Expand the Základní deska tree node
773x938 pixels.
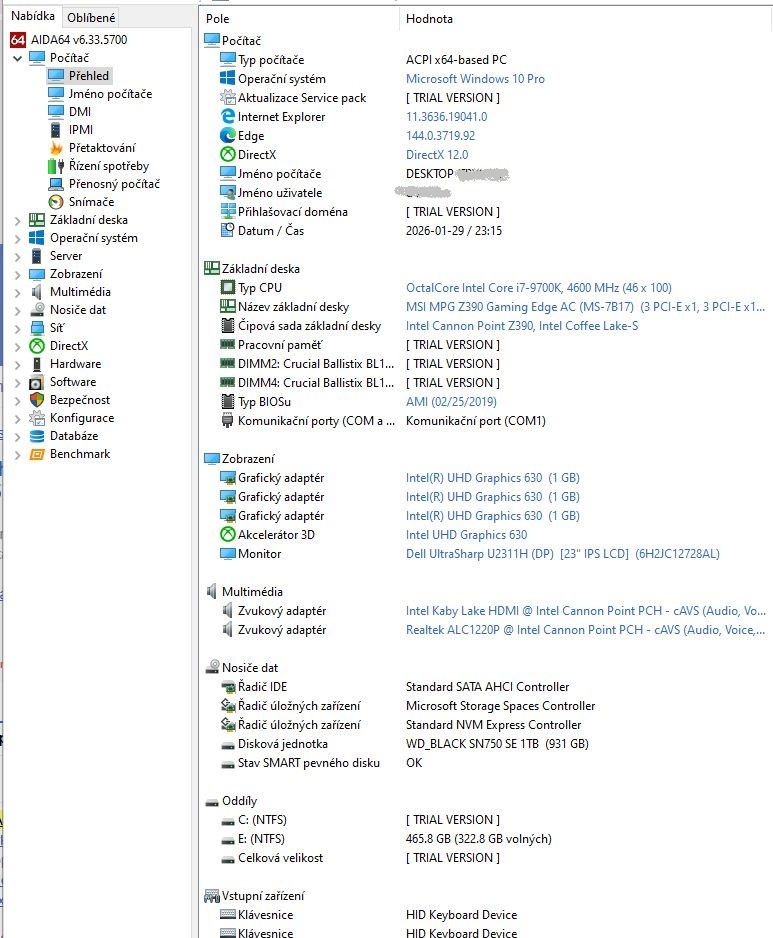[x=17, y=220]
